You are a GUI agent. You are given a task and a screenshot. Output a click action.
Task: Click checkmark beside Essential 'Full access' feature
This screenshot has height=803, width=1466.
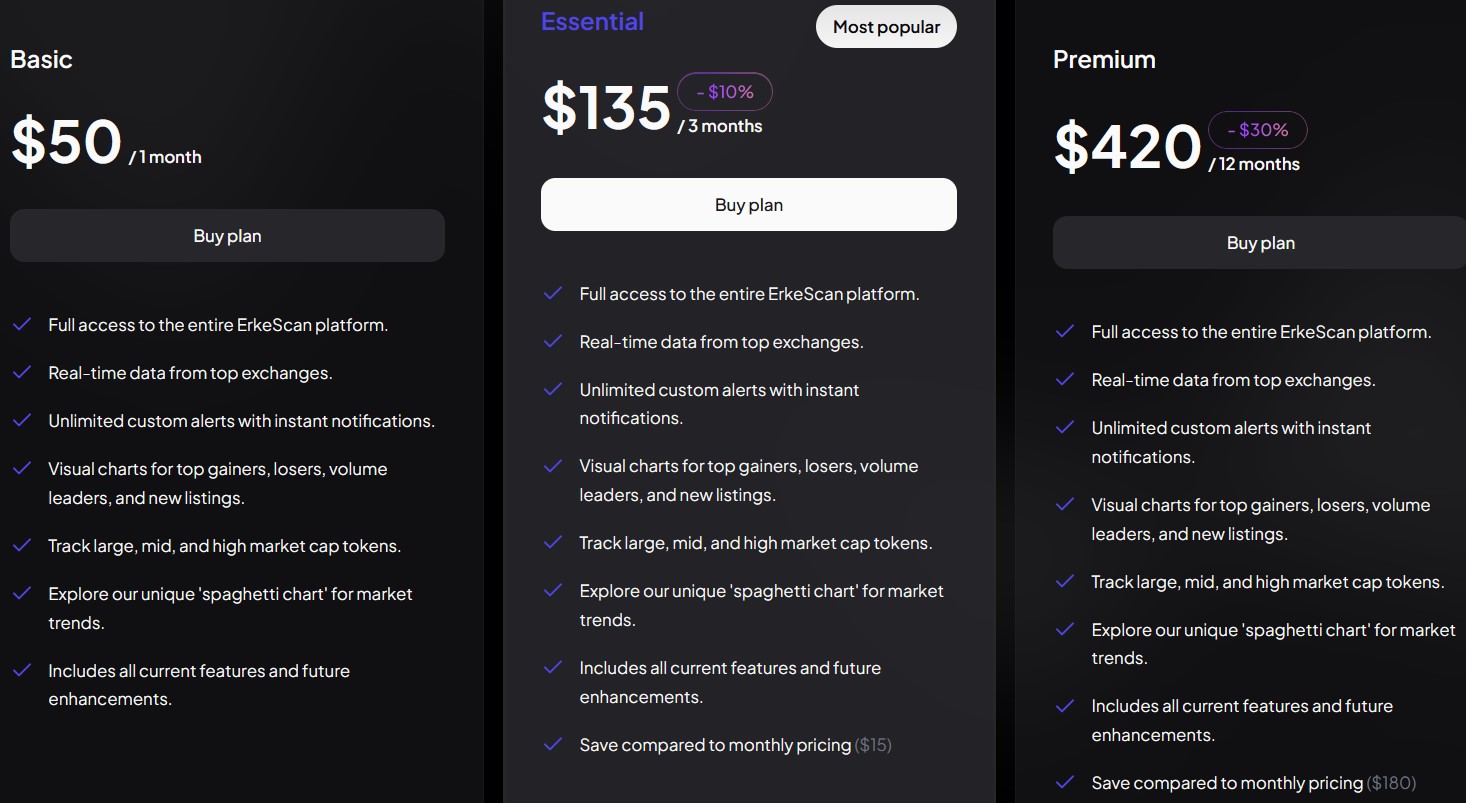coord(553,294)
